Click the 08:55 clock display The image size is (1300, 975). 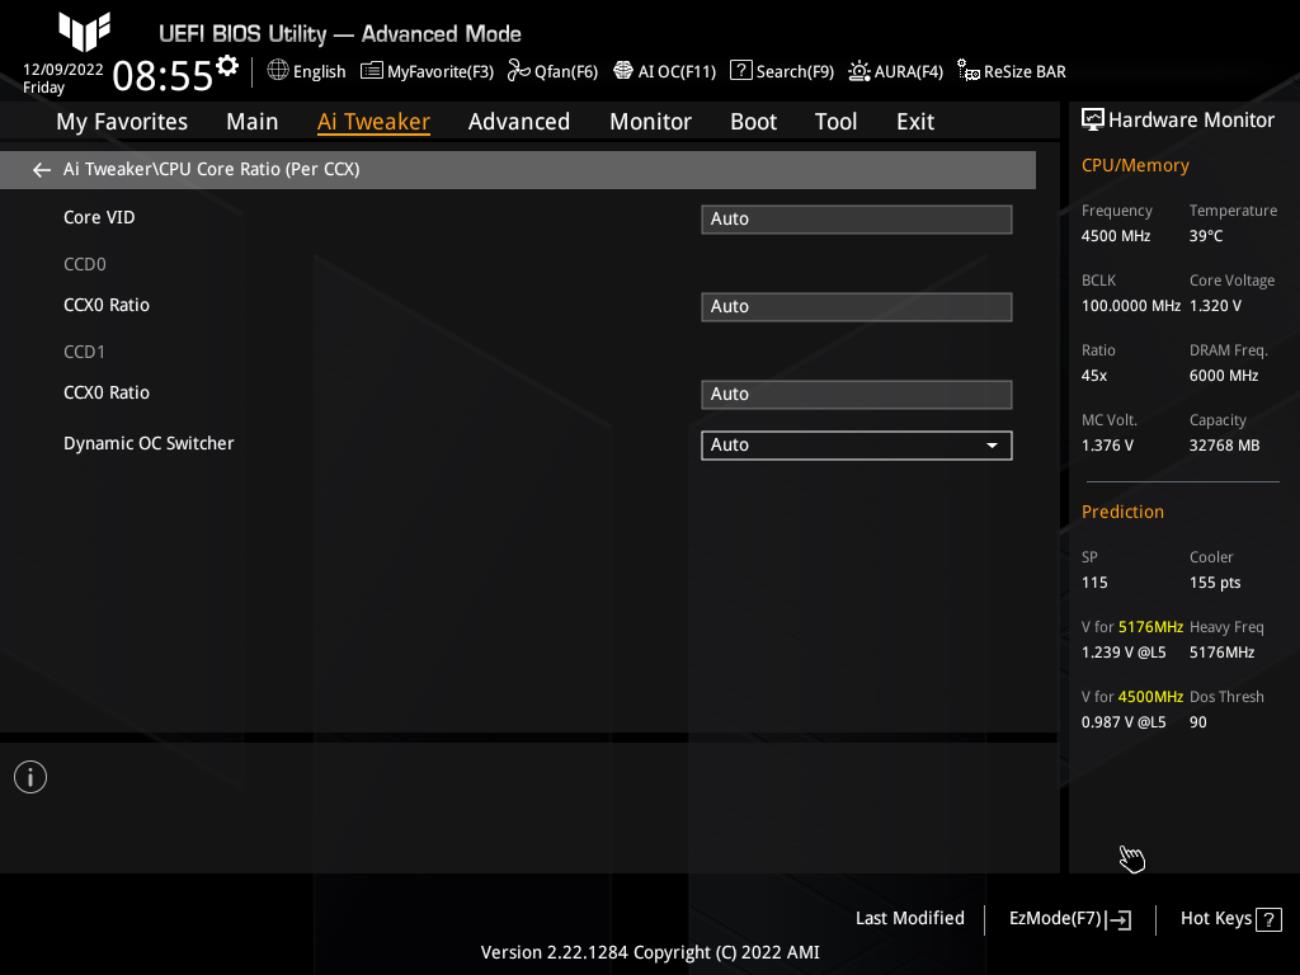click(x=162, y=76)
